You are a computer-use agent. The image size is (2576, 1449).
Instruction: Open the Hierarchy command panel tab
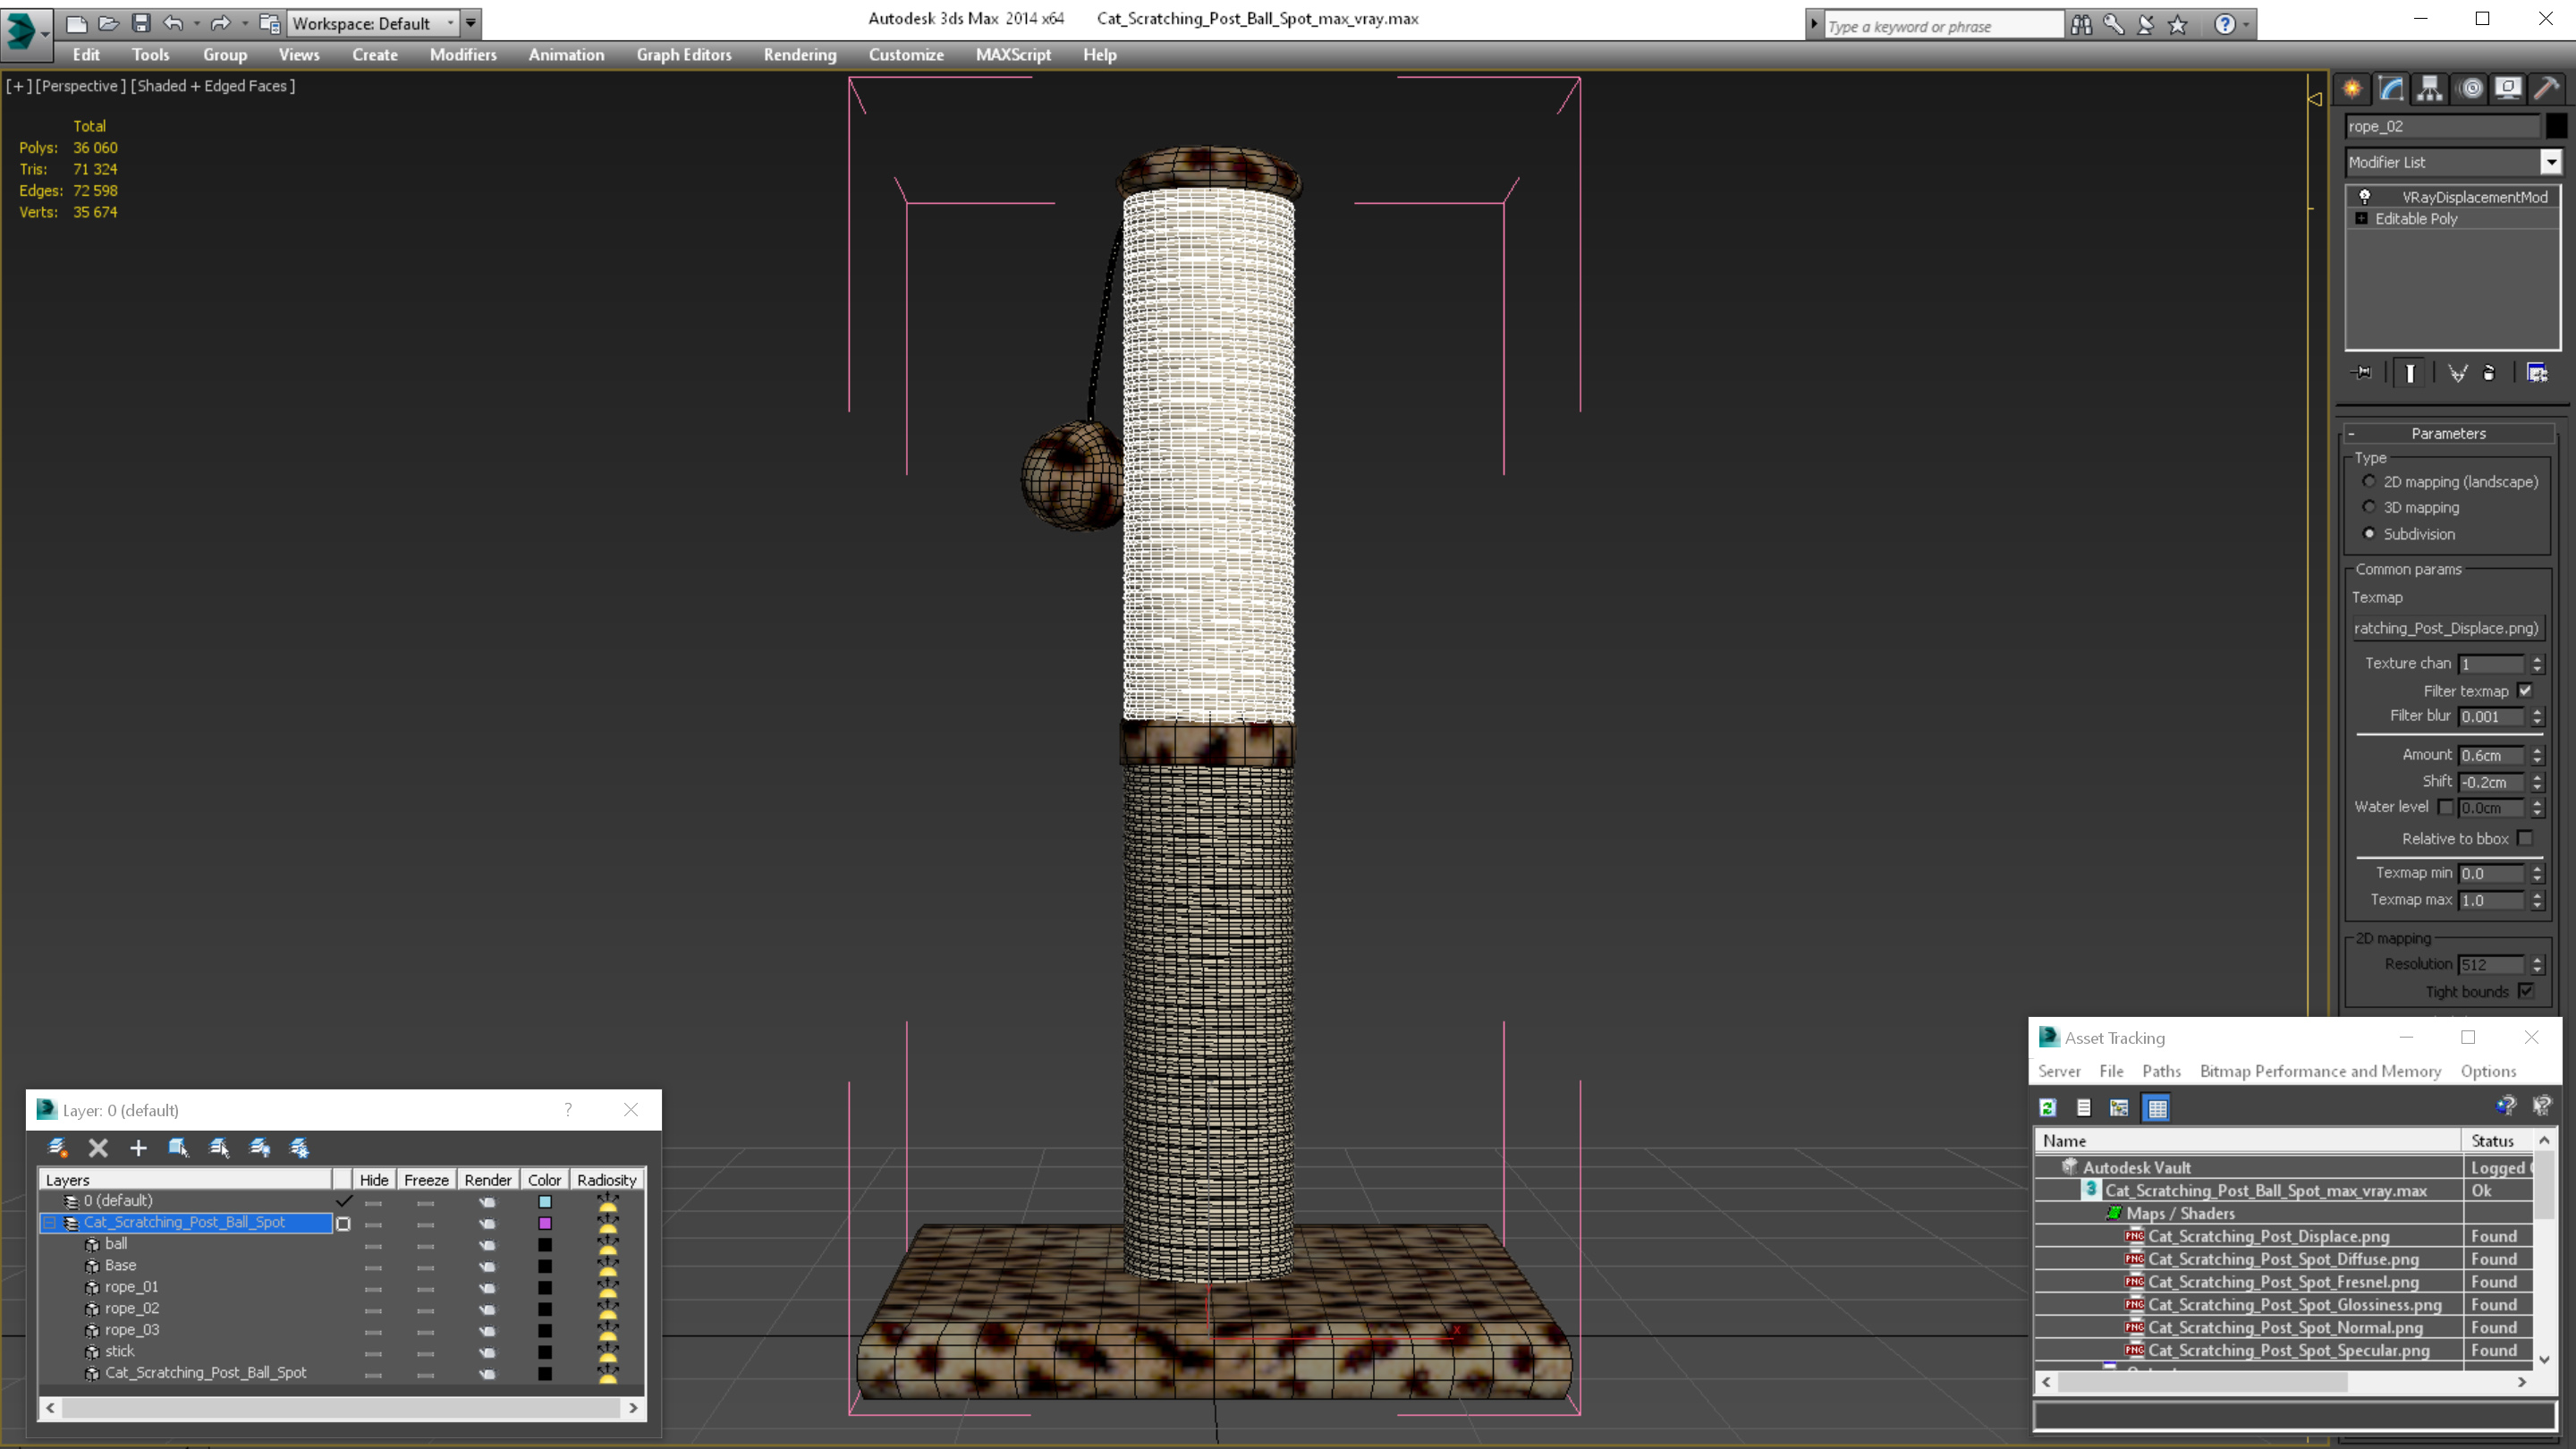point(2429,89)
